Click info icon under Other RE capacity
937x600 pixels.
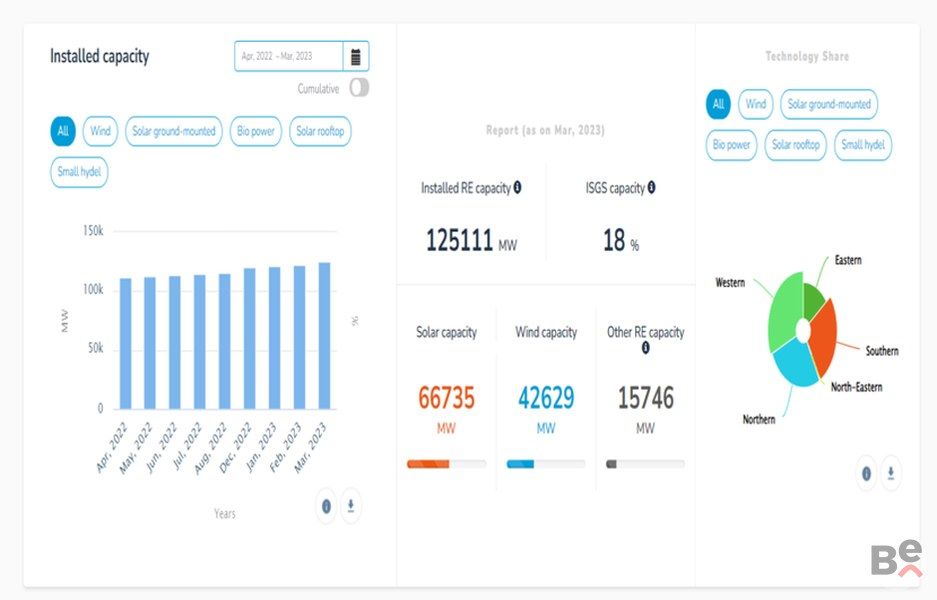pyautogui.click(x=645, y=348)
